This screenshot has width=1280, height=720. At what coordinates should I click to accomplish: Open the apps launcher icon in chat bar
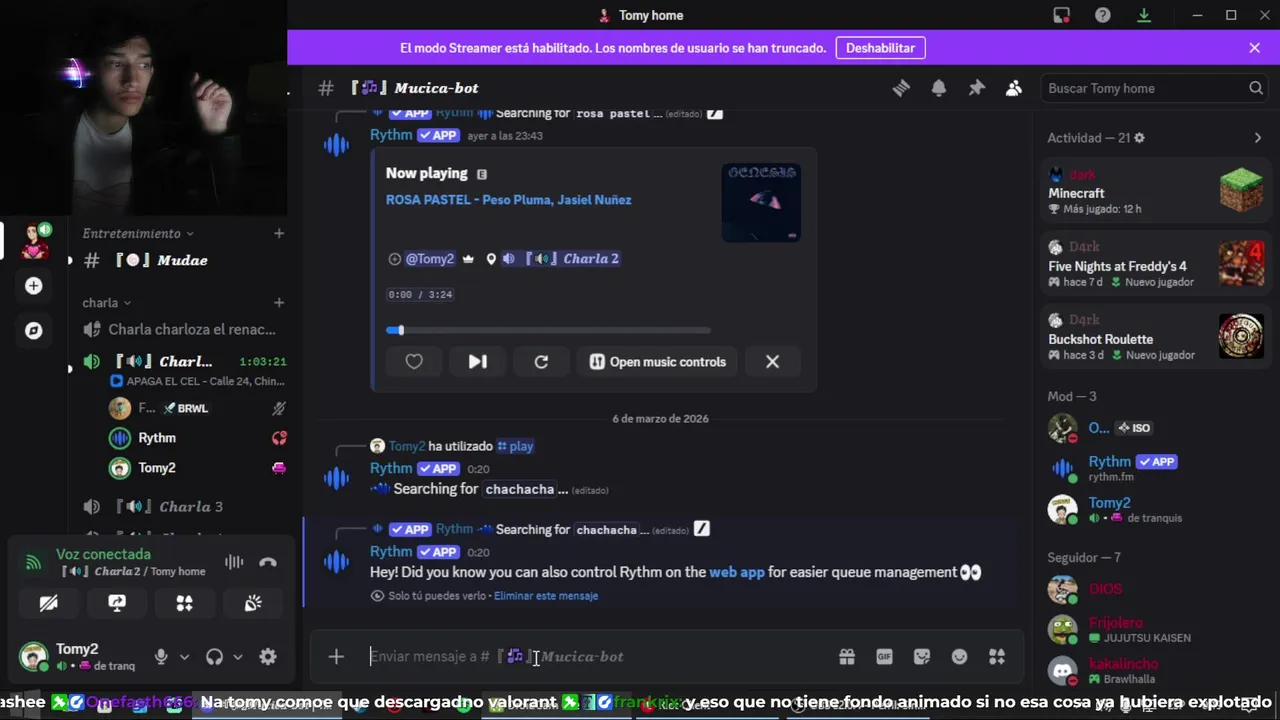[997, 657]
